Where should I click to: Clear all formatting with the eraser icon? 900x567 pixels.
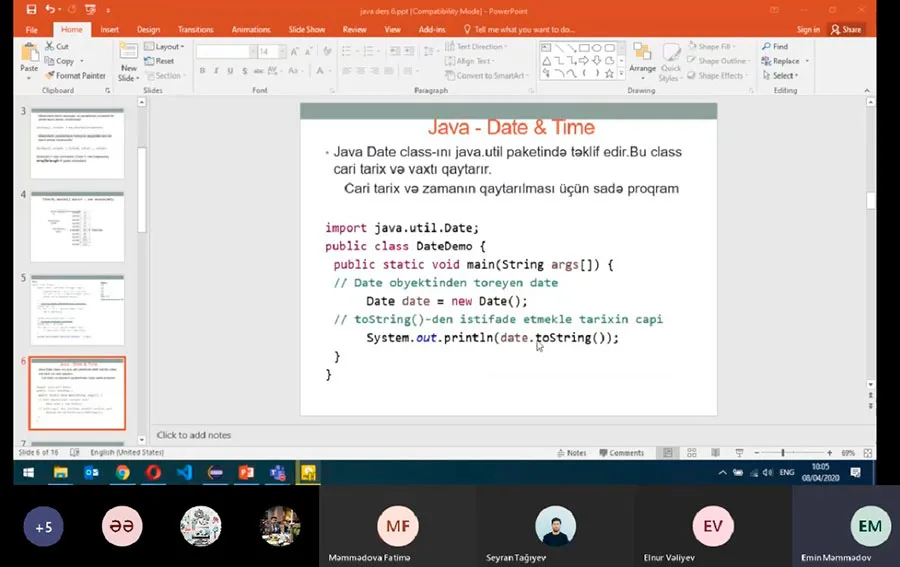click(x=327, y=52)
